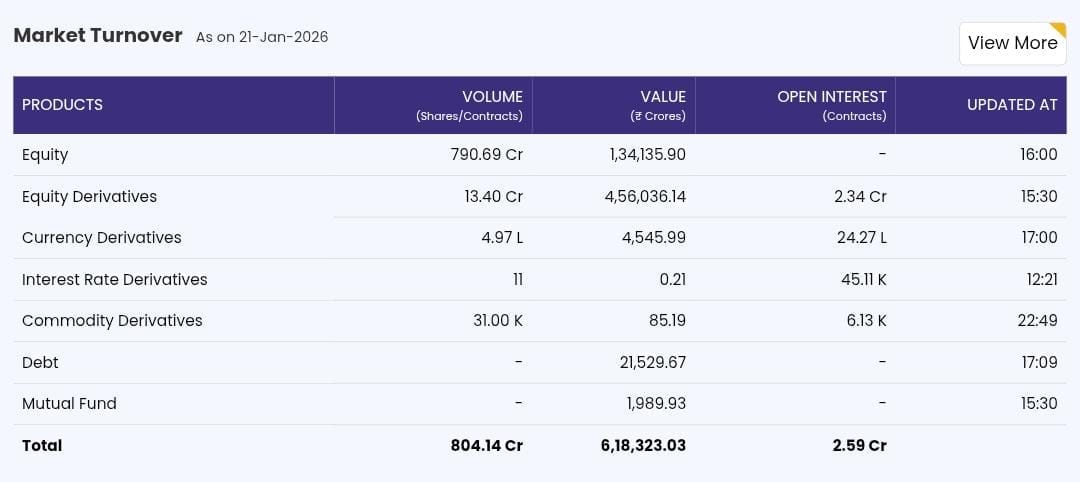Click the As on 21-Jan-2026 date text
1080x482 pixels.
pos(261,38)
